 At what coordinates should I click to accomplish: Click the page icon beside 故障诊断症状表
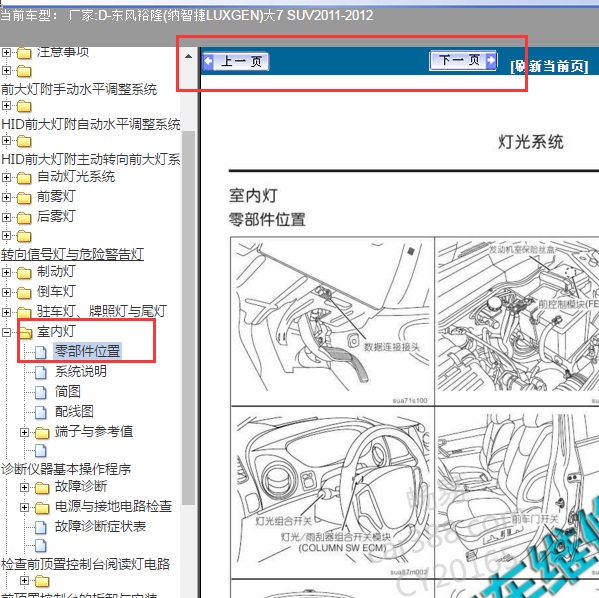[x=41, y=527]
